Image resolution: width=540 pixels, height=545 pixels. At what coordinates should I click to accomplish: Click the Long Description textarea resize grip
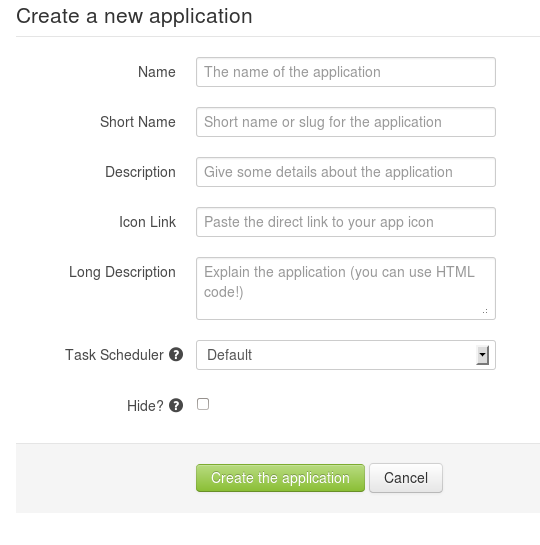click(485, 311)
